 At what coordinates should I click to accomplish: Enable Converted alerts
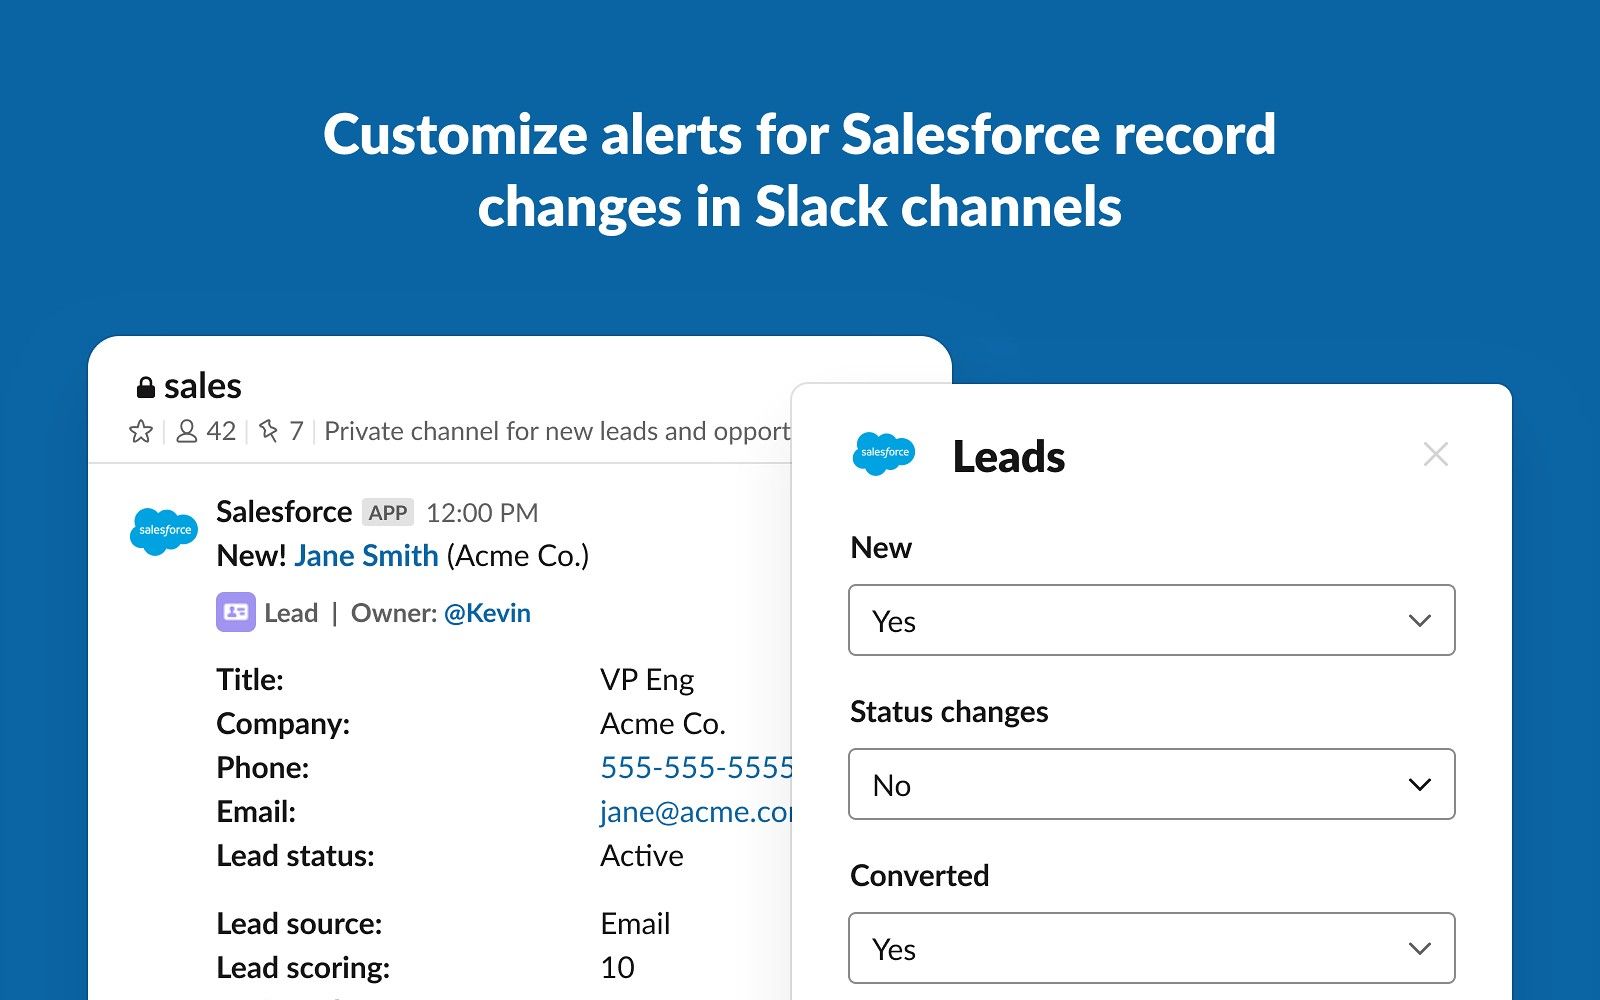tap(1151, 948)
